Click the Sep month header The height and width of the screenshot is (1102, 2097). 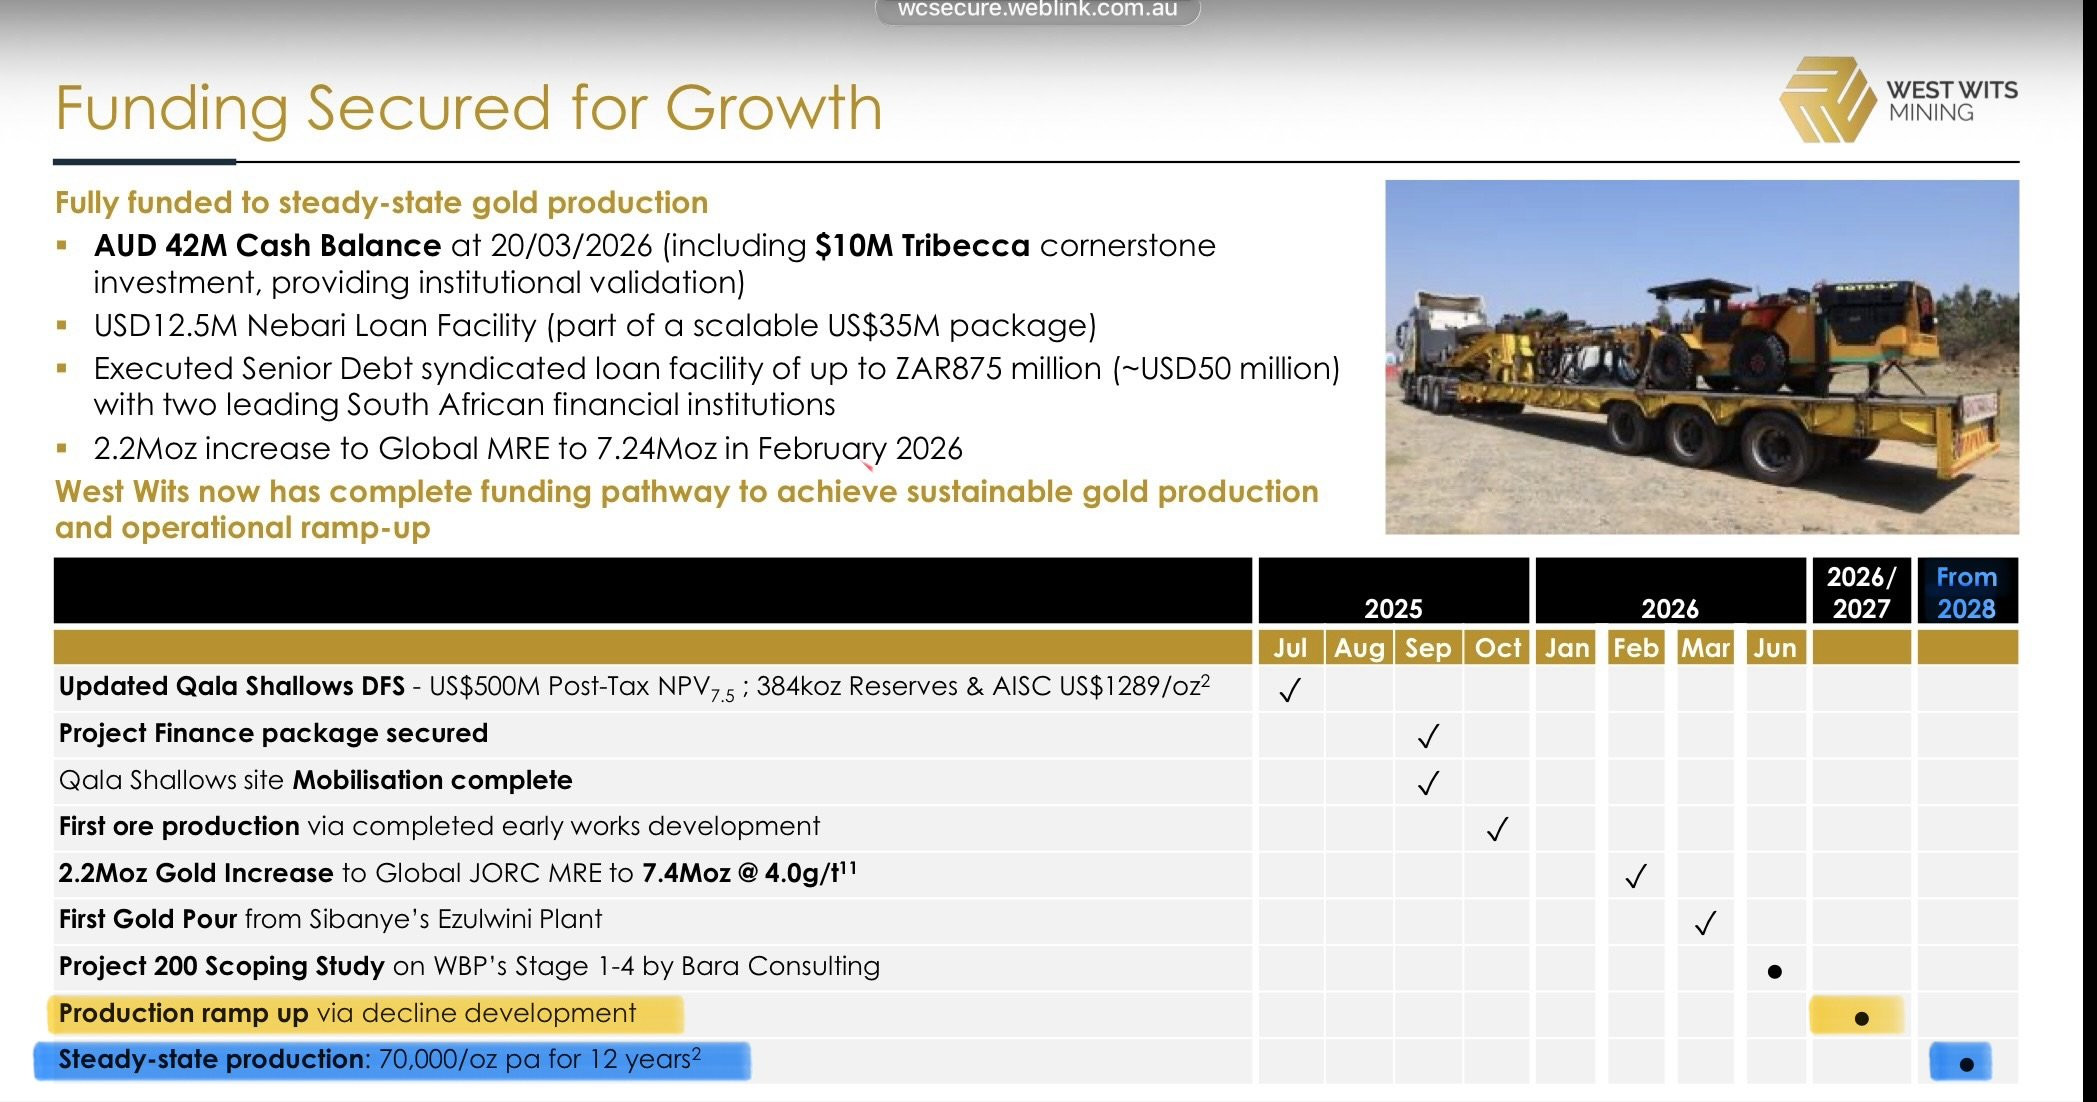(1428, 648)
